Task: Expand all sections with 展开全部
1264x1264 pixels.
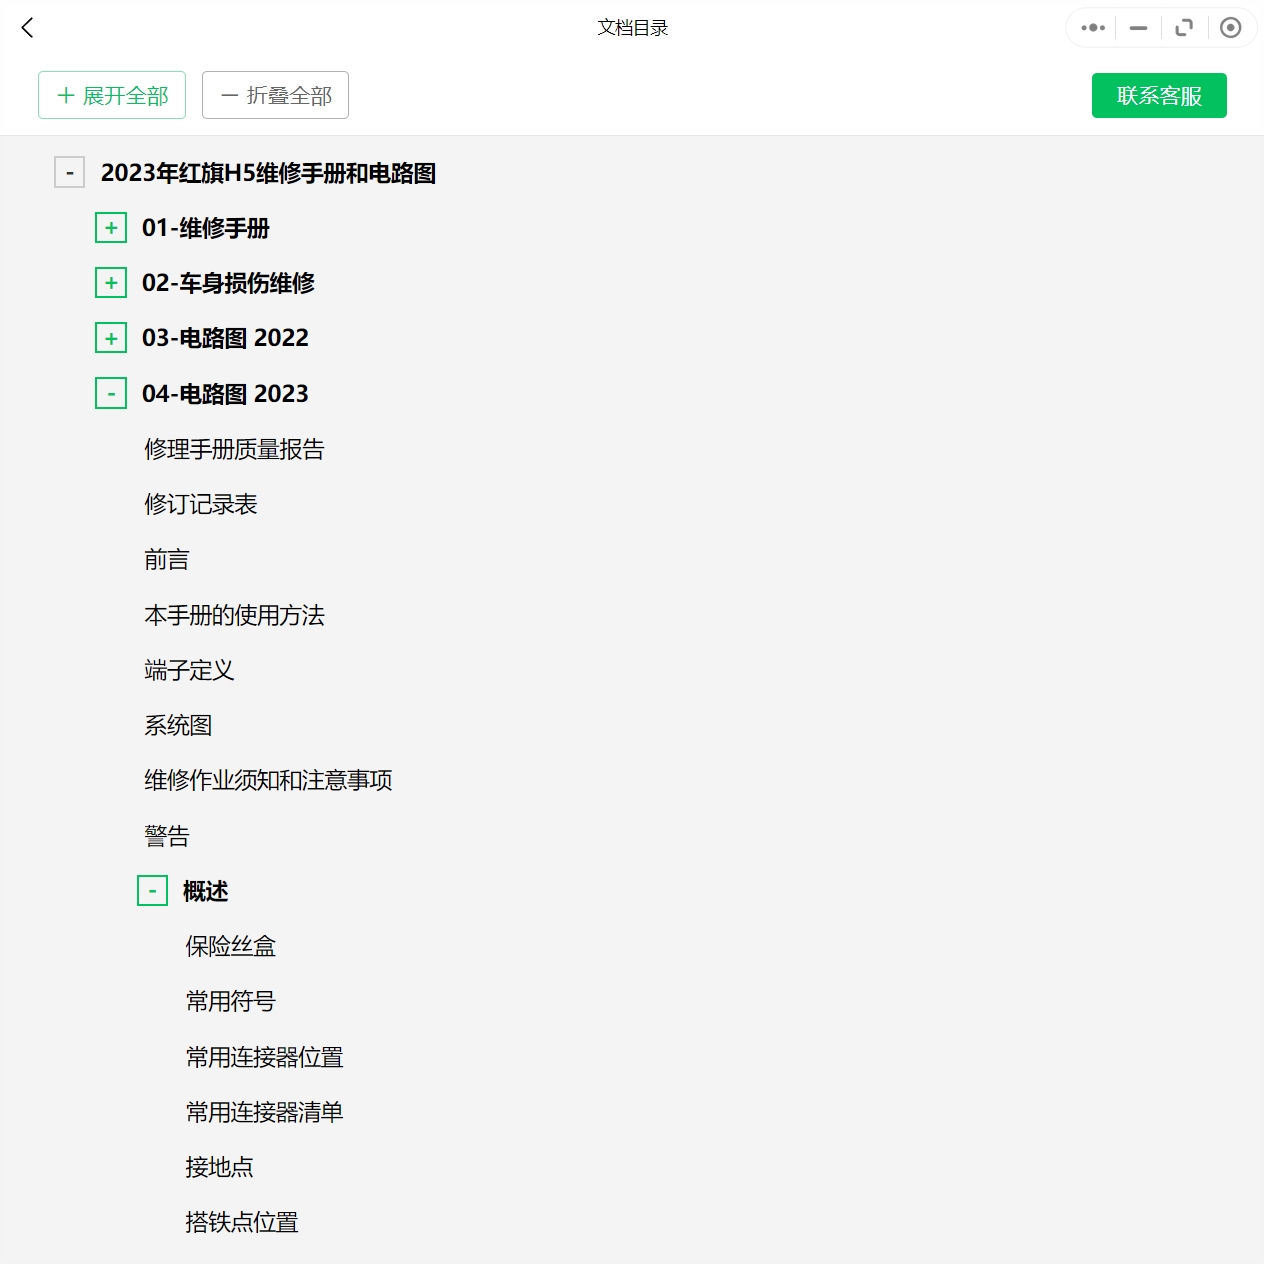Action: tap(112, 95)
